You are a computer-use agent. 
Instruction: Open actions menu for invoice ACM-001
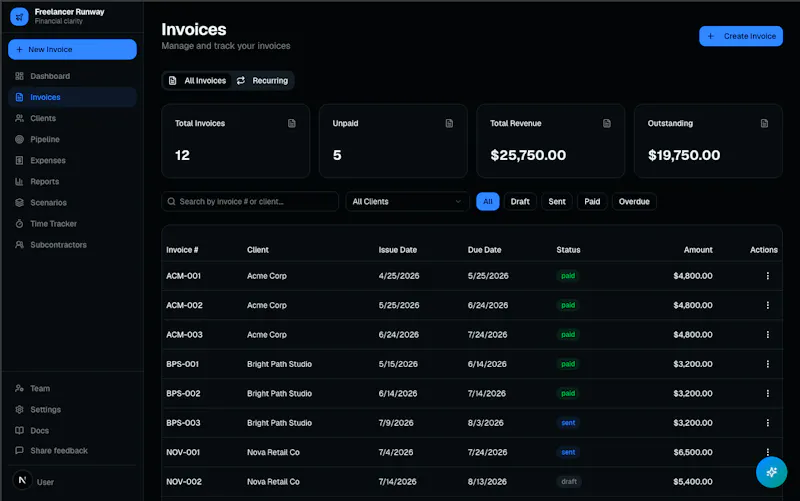(x=767, y=276)
